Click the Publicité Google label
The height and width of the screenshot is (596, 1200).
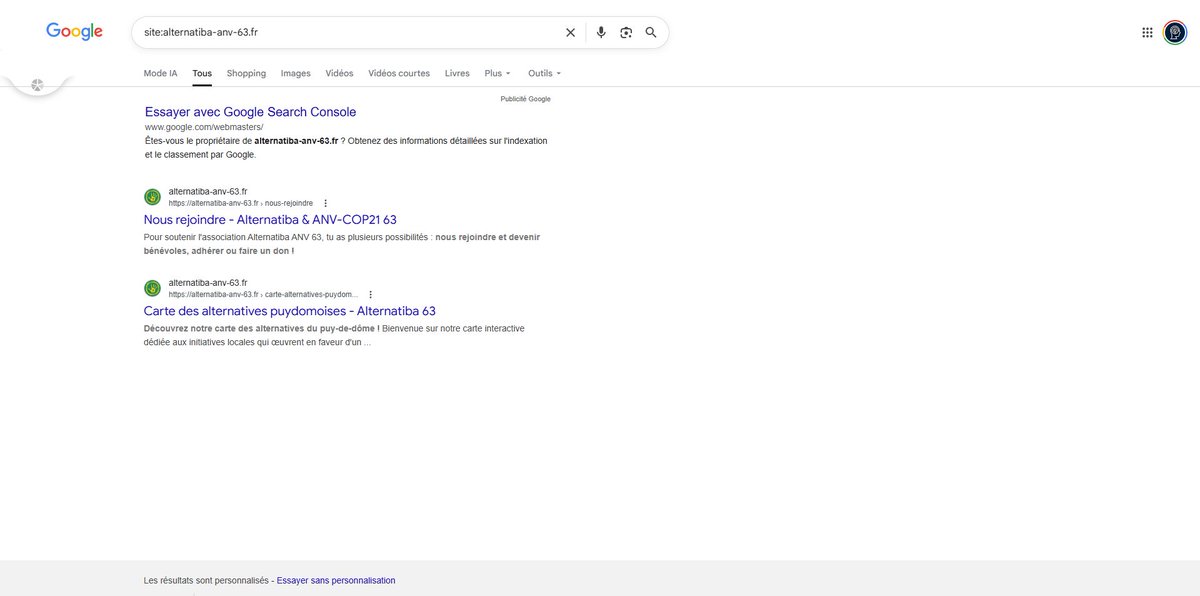525,99
